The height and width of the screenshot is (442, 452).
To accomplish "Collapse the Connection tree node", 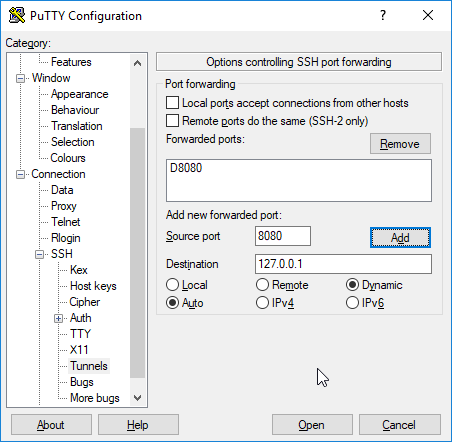I will click(20, 175).
